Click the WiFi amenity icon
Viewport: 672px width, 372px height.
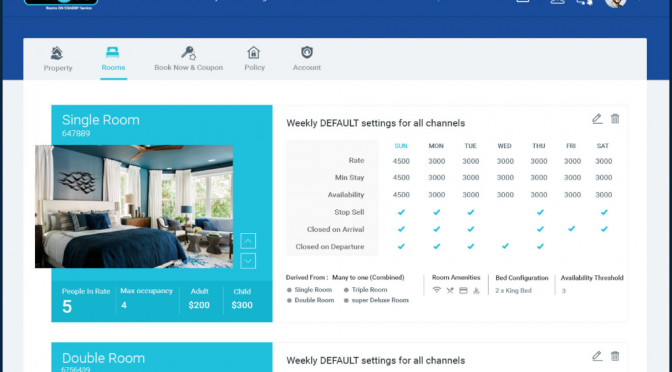[x=436, y=290]
